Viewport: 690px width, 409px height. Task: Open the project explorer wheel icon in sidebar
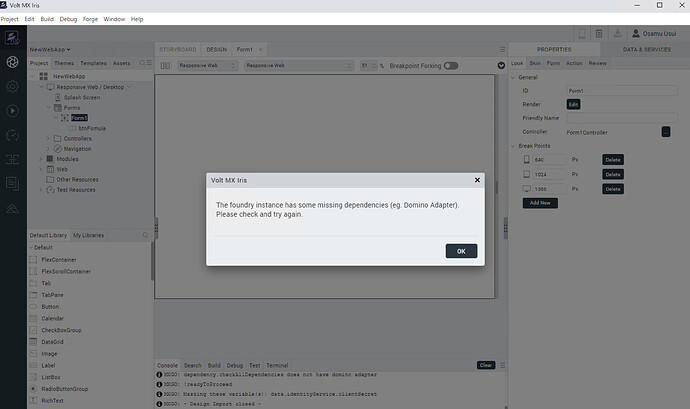click(x=12, y=62)
